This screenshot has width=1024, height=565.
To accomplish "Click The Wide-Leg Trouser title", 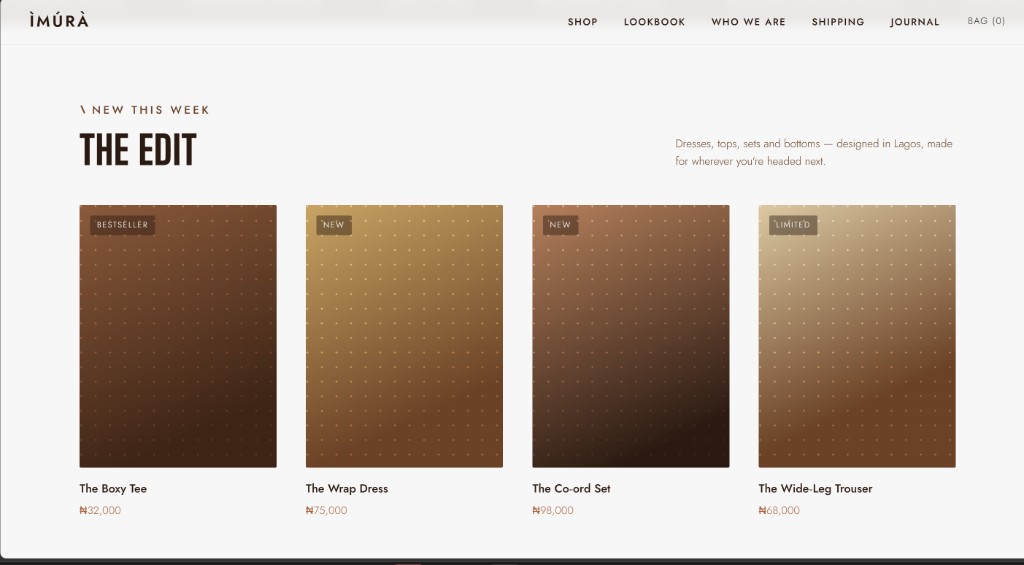I will [815, 489].
